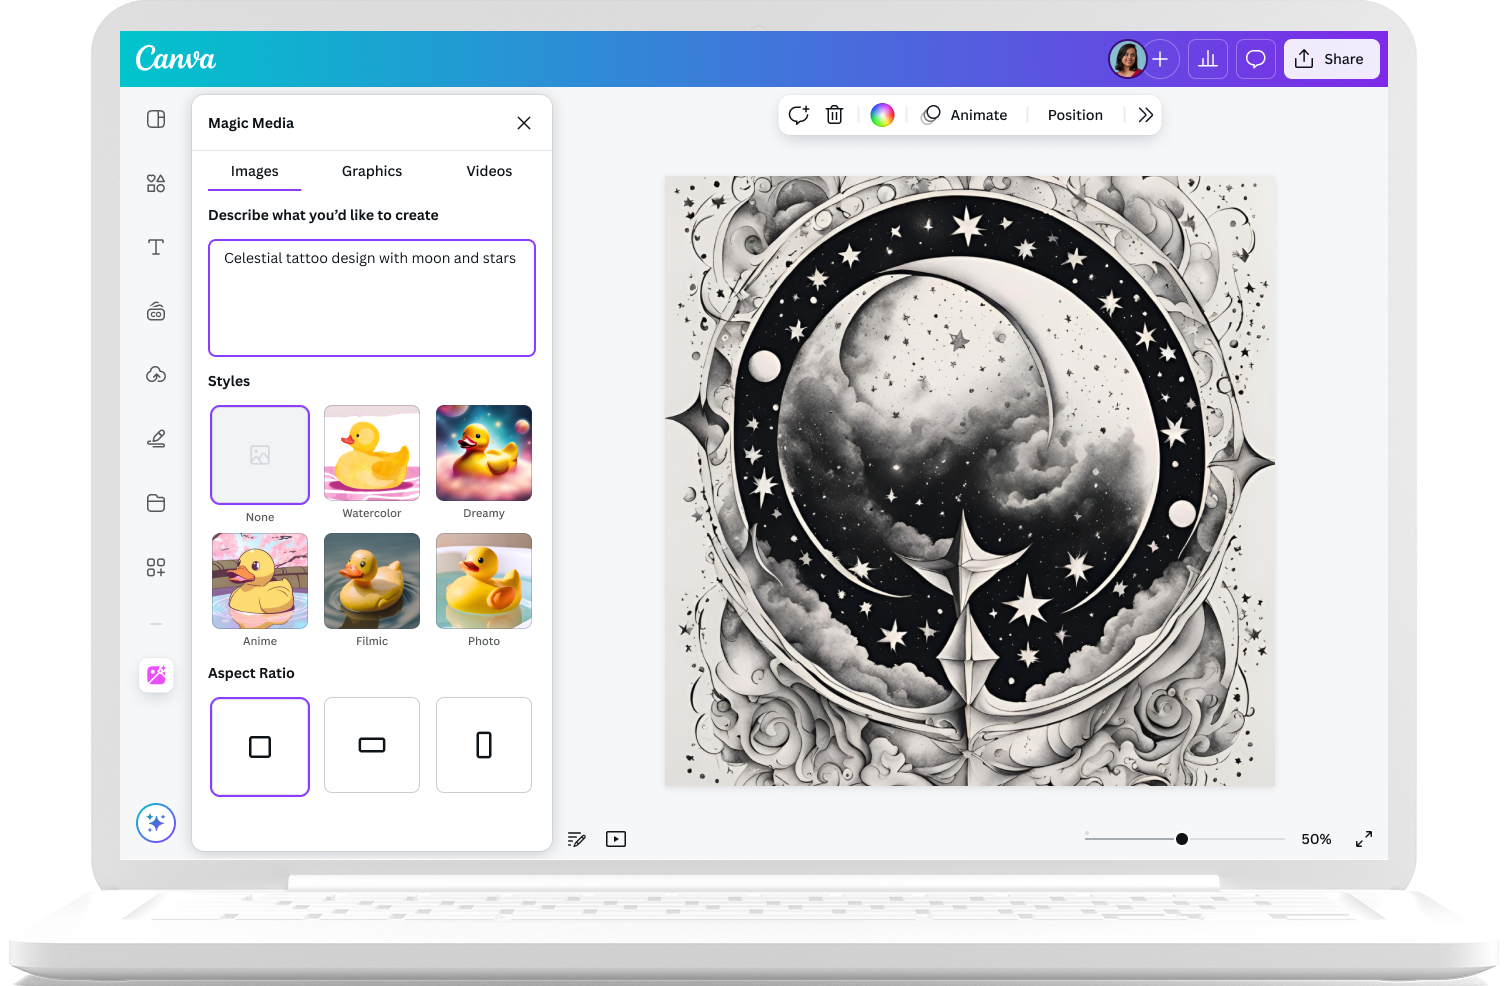Open the Animate panel from the toolbar
Image resolution: width=1508 pixels, height=986 pixels.
point(966,114)
